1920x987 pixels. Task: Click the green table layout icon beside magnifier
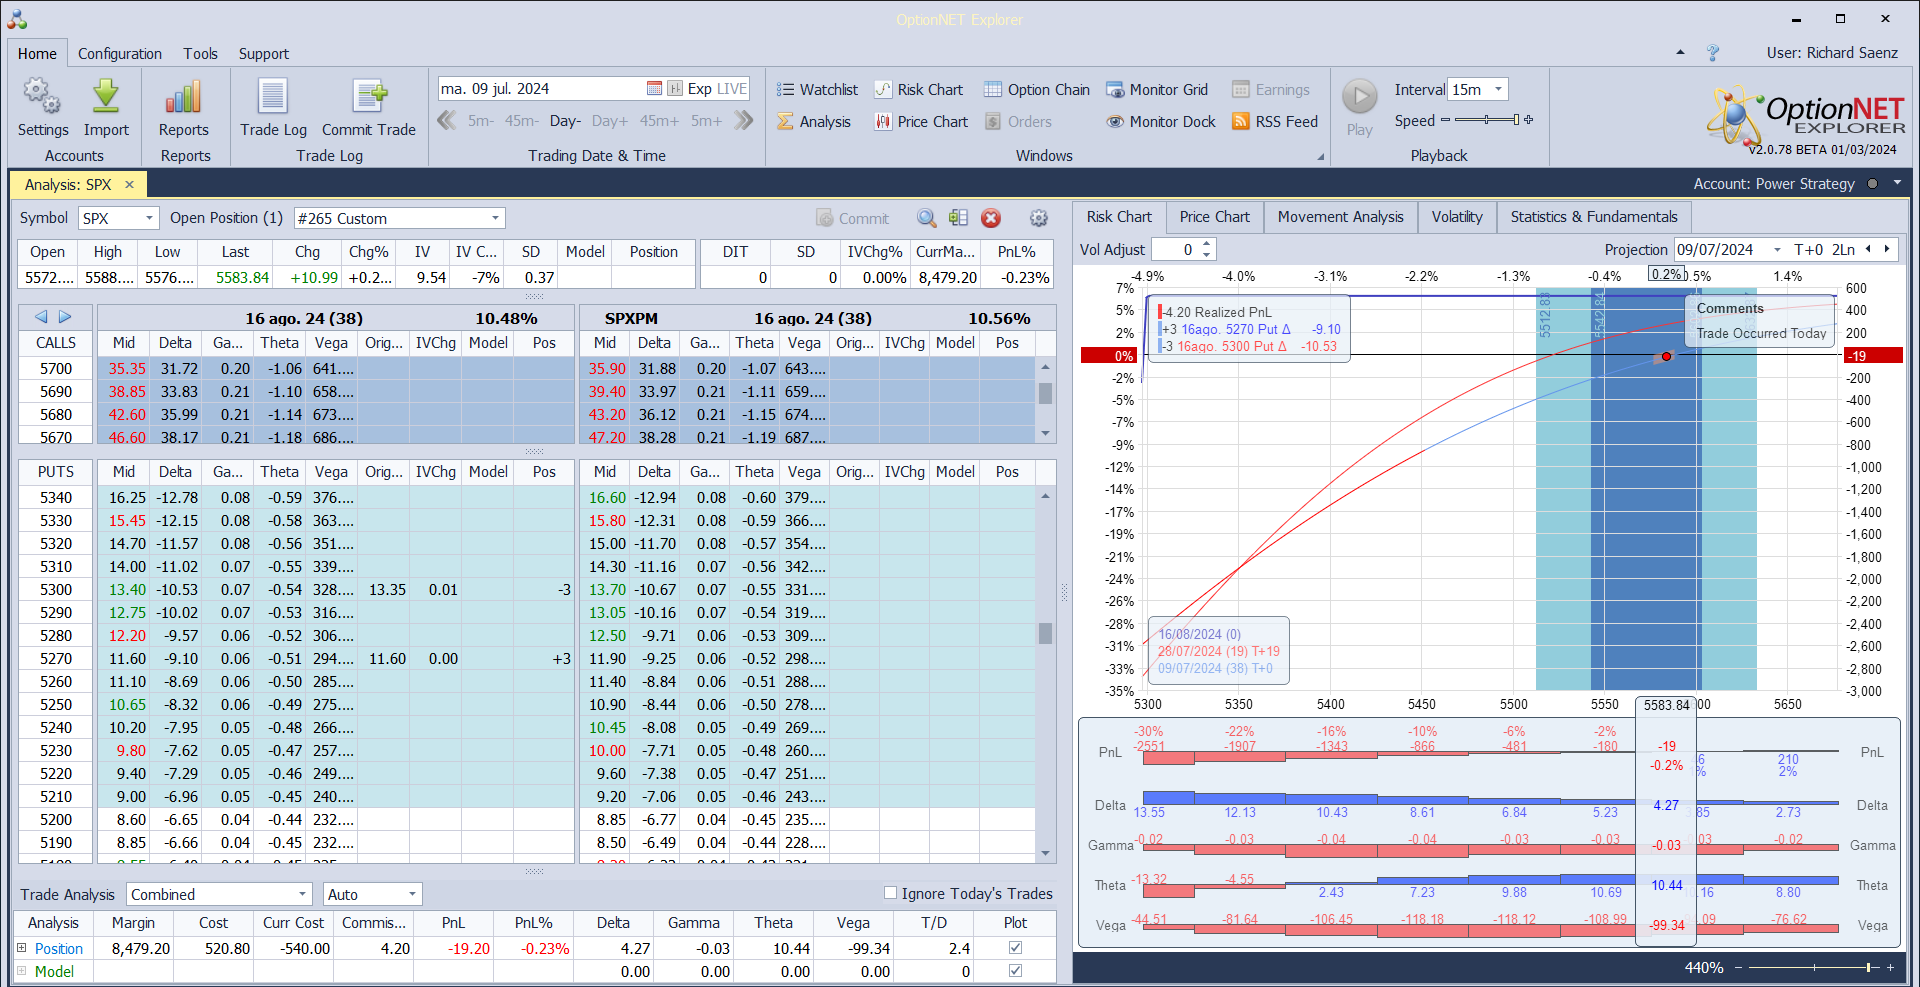[959, 218]
